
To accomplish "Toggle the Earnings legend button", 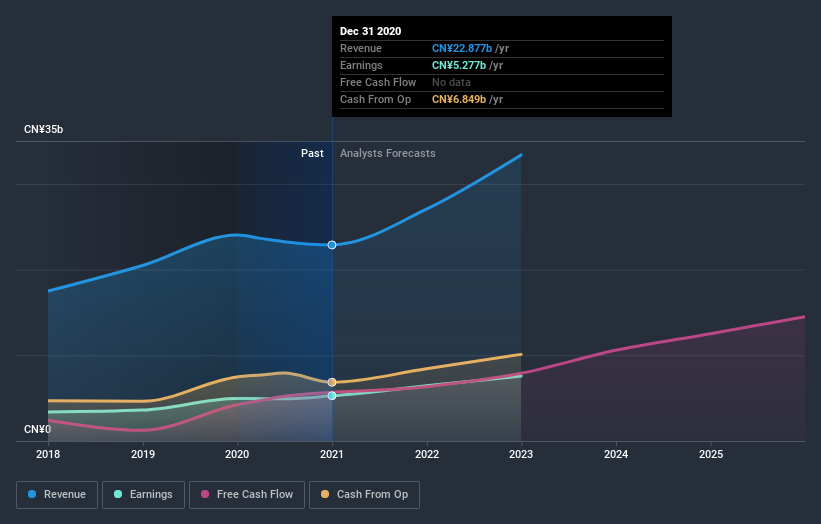I will point(143,495).
